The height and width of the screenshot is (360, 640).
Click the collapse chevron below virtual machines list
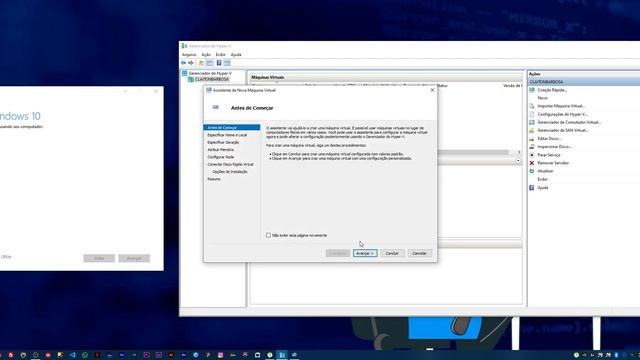518,161
